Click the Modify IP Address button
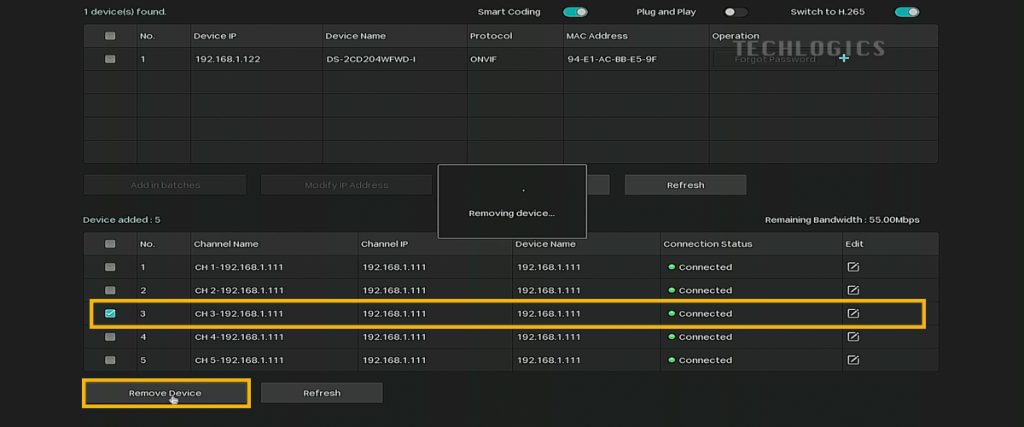 pos(346,185)
